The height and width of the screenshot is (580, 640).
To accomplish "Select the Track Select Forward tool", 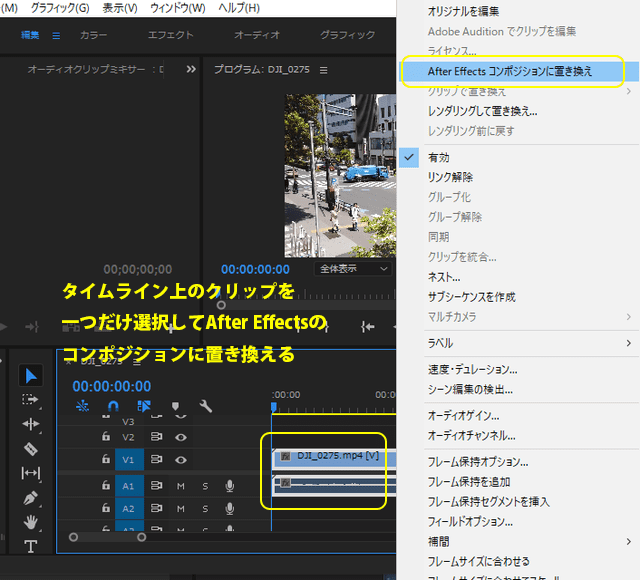I will [x=30, y=399].
